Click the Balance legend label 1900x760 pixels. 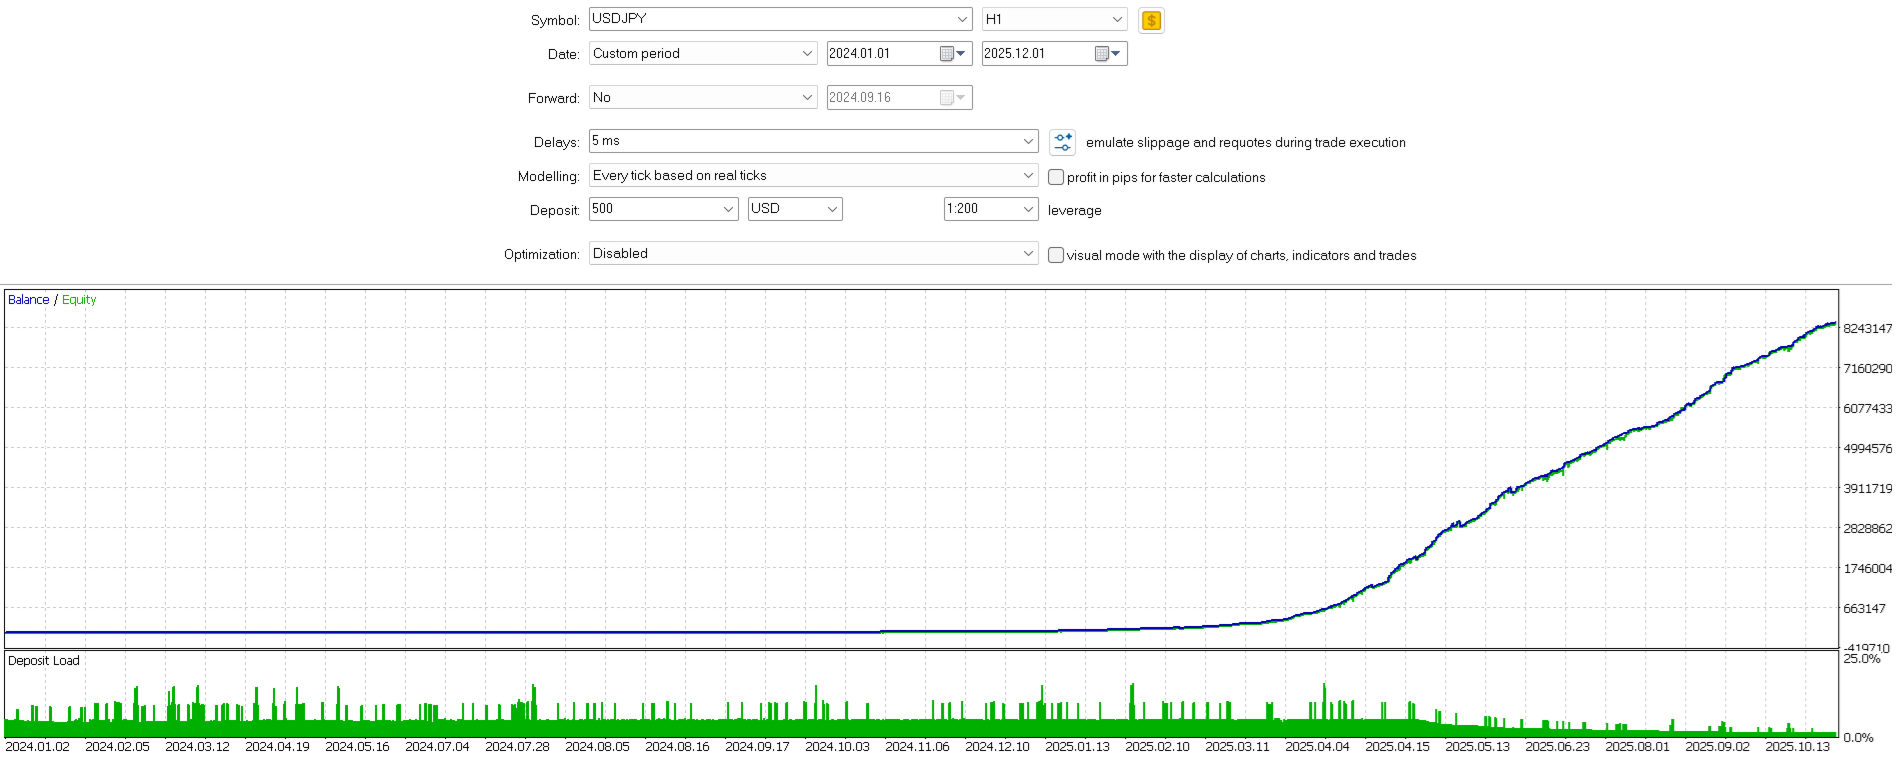click(x=28, y=300)
